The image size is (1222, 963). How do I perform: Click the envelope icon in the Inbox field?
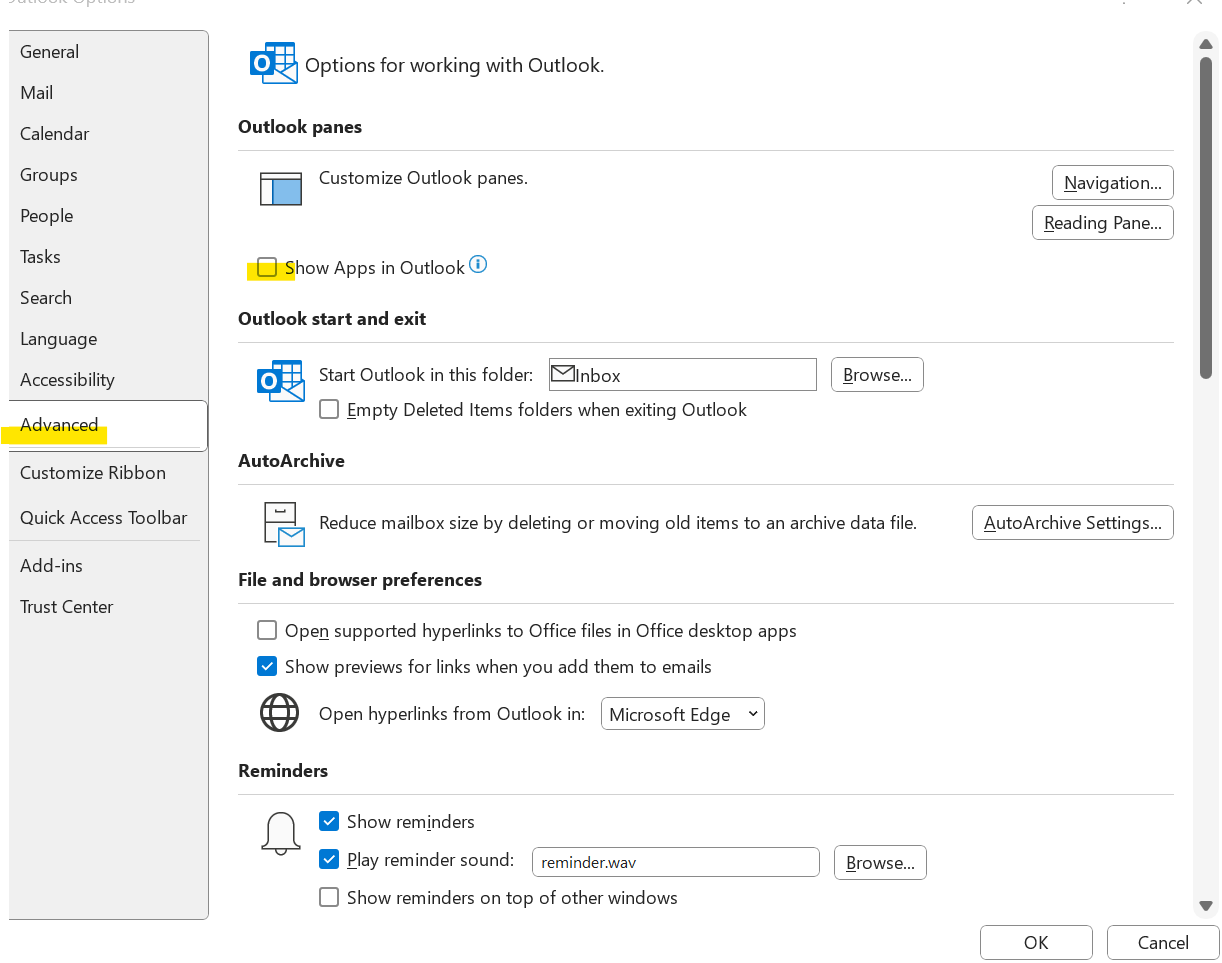pyautogui.click(x=563, y=374)
